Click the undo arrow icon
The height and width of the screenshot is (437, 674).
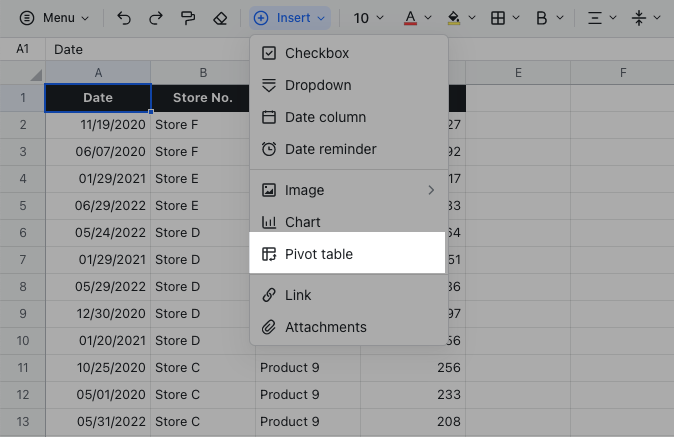(x=124, y=18)
